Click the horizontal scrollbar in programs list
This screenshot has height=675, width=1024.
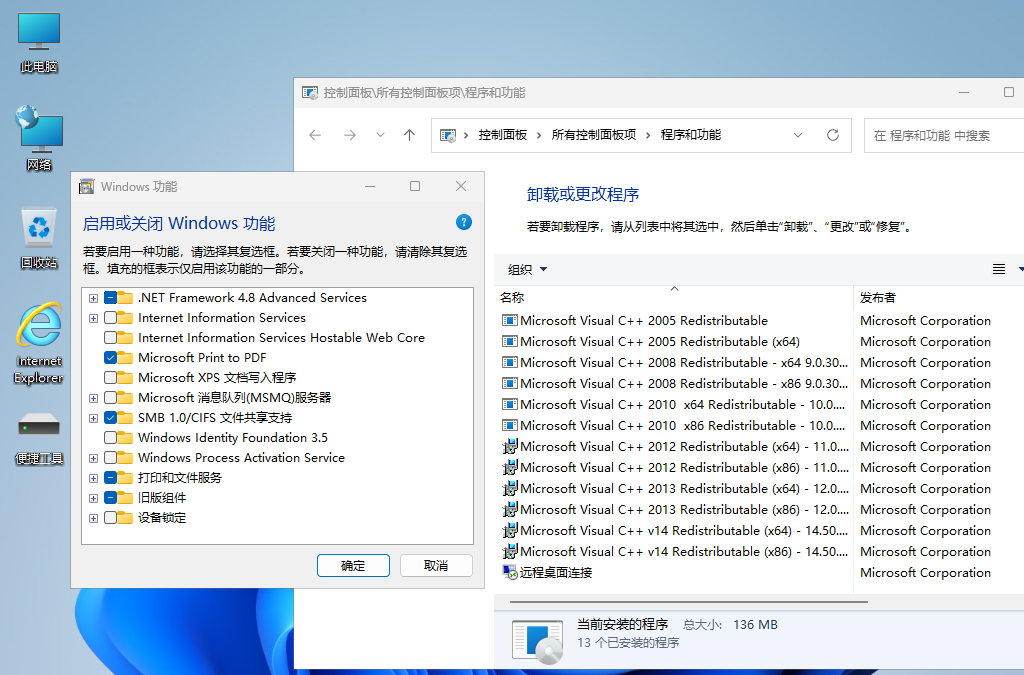tap(688, 601)
